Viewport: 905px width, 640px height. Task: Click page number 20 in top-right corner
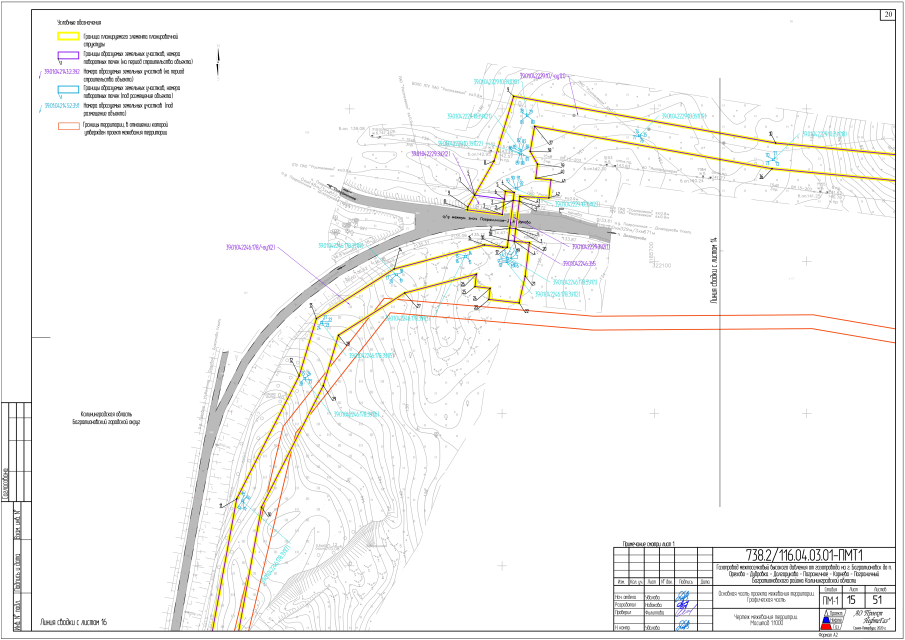887,13
